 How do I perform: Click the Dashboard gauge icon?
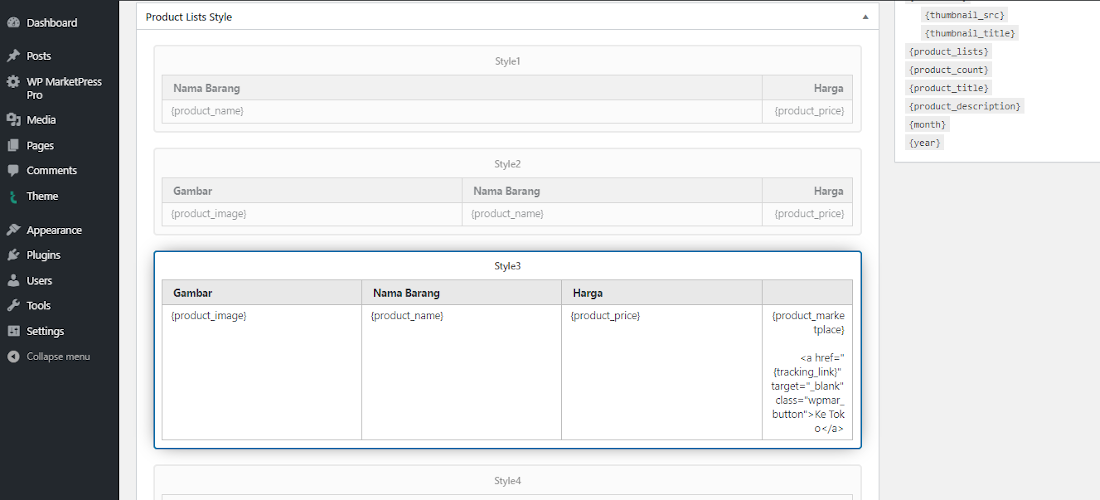tap(13, 22)
